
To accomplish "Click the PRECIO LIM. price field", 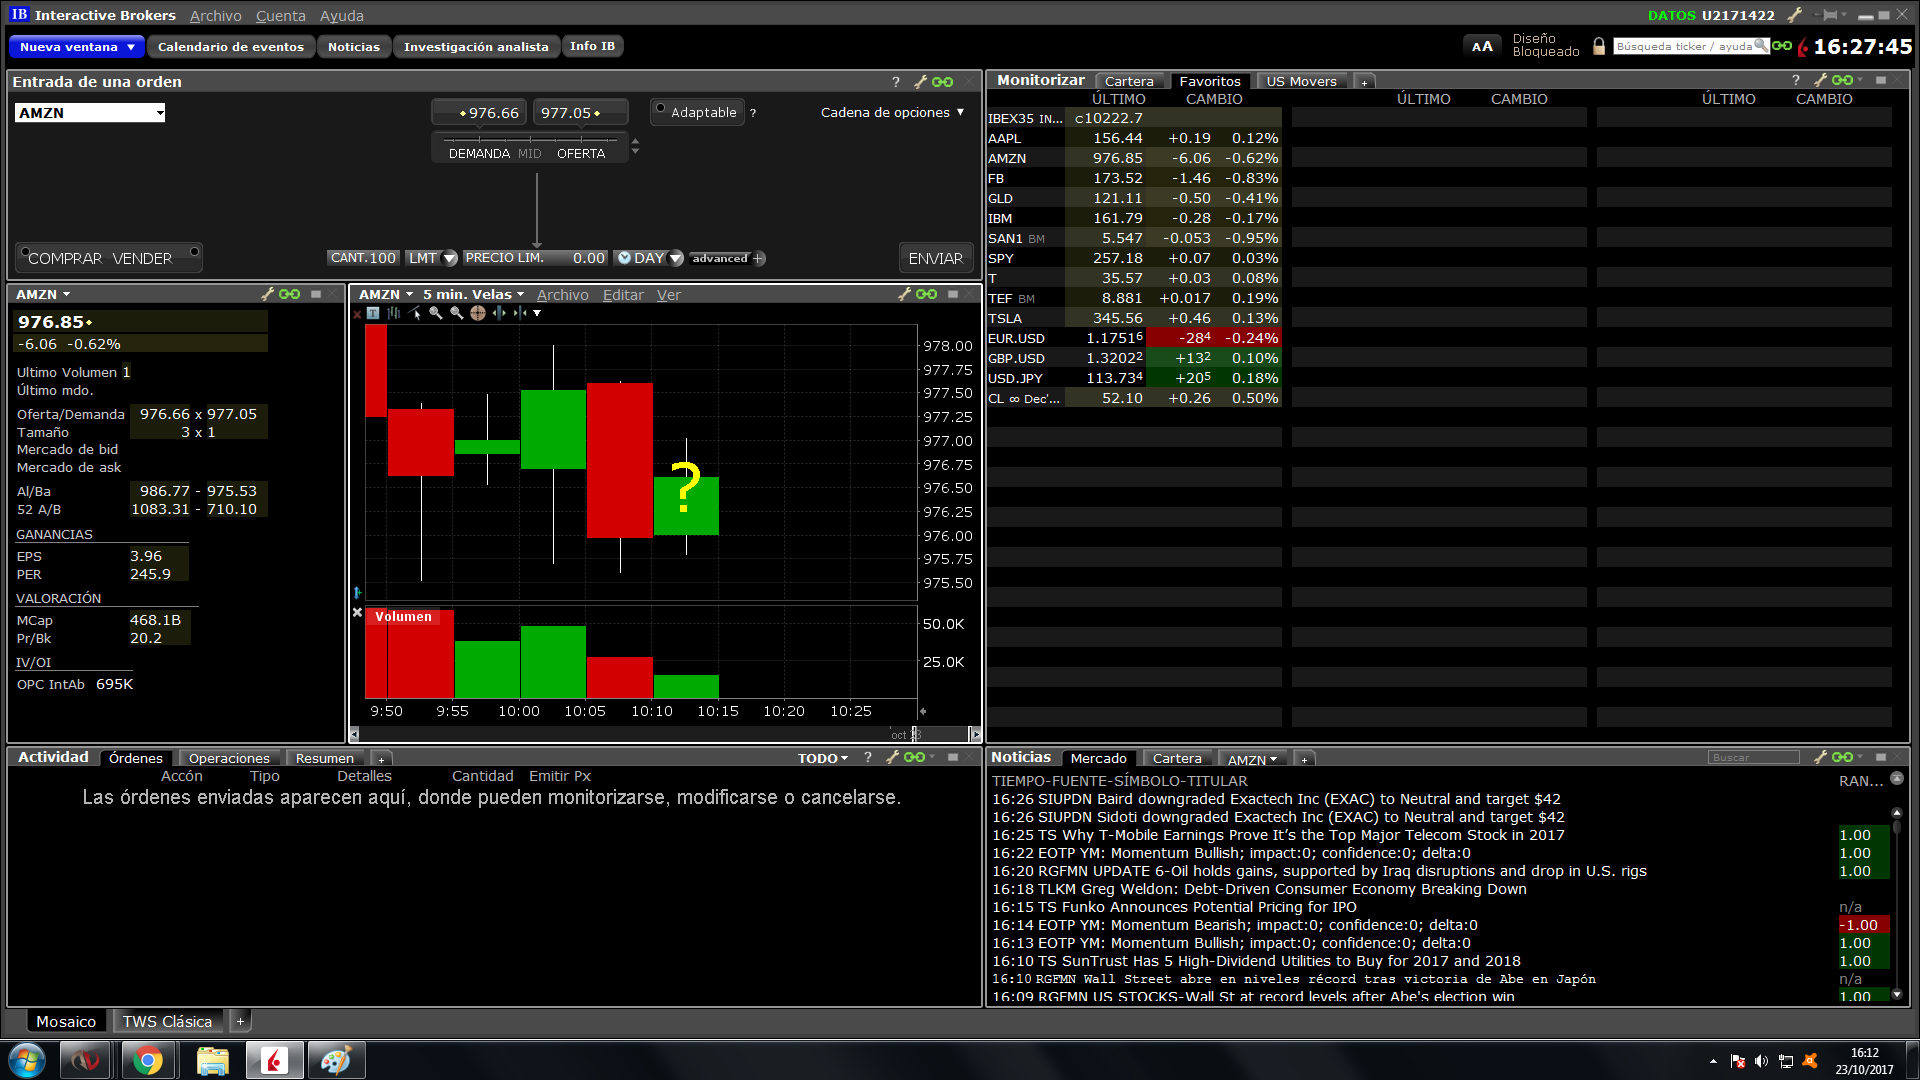I will [x=535, y=258].
